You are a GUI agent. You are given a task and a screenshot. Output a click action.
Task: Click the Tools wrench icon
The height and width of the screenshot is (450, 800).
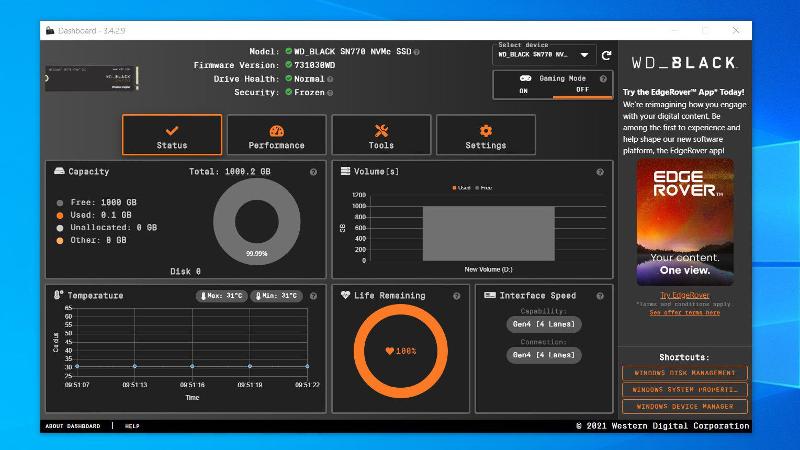pos(381,131)
